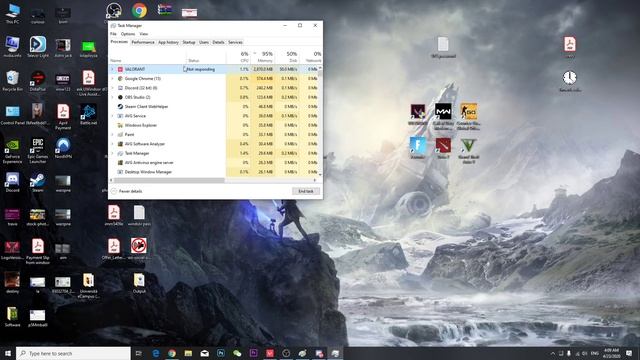
Task: Launch Microsoft Edge from the taskbar
Action: click(156, 353)
